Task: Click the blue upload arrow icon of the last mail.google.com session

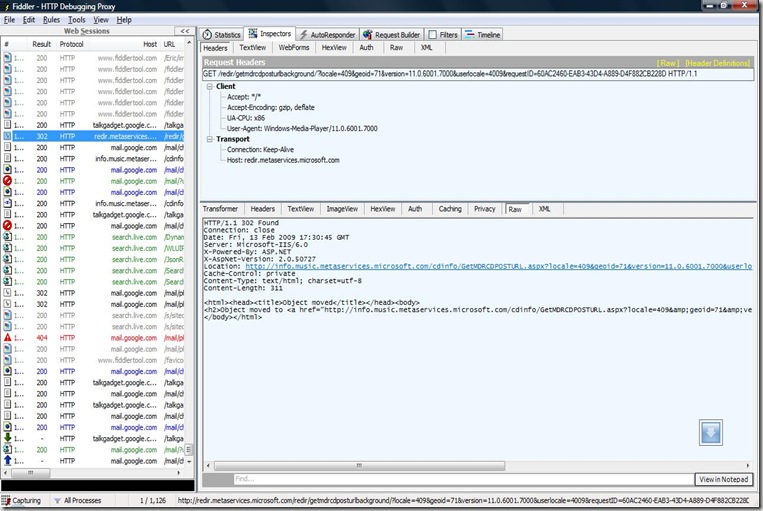Action: tap(7, 460)
